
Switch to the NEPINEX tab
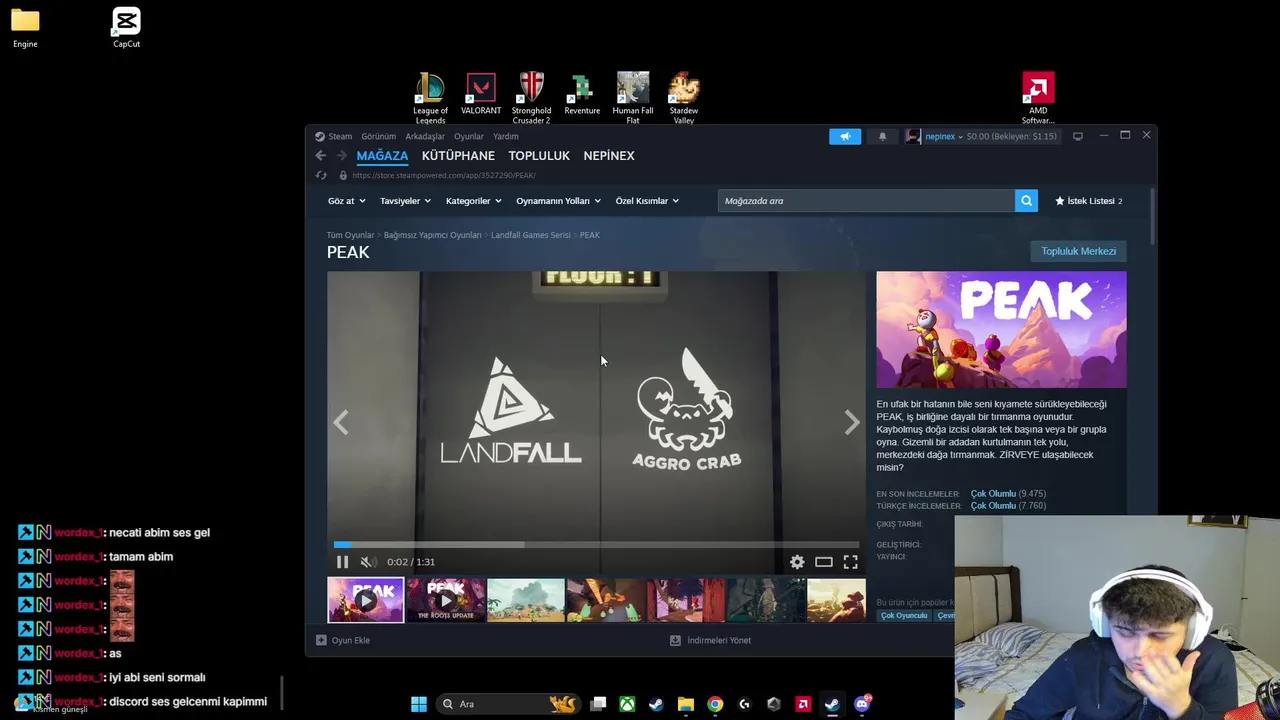609,156
